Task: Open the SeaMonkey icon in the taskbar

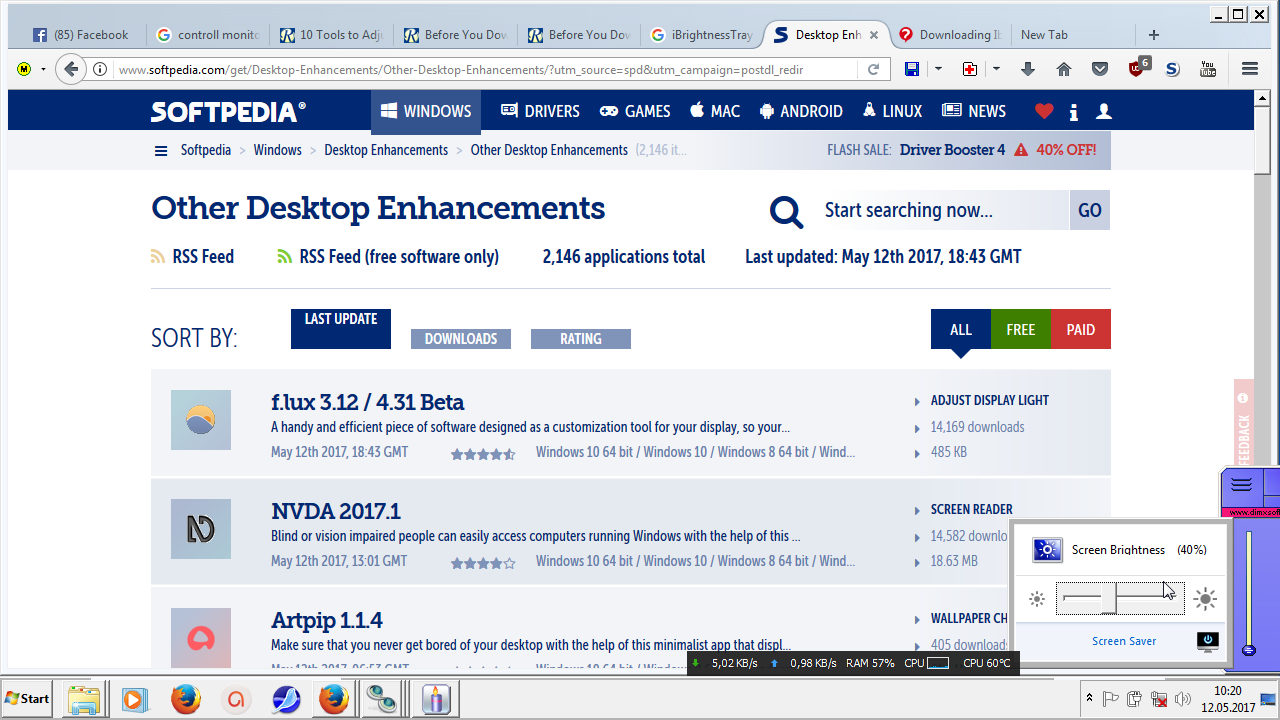Action: (286, 699)
